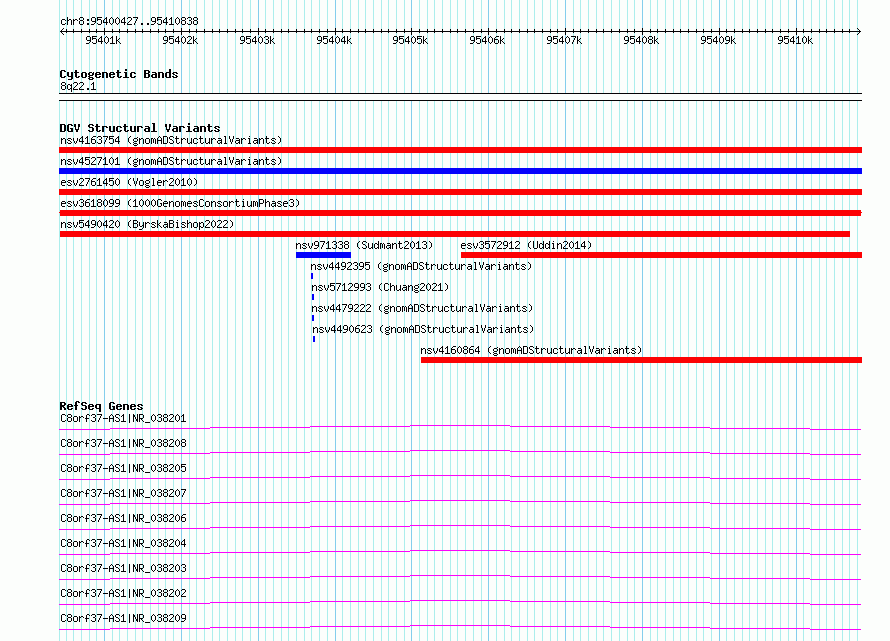Click the nsv5490420 ByrskaBishop2022 variant bar

click(455, 234)
